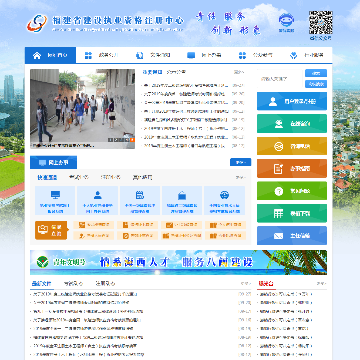
Task: Click the lower small blue advanced-search button
Action: click(316, 84)
